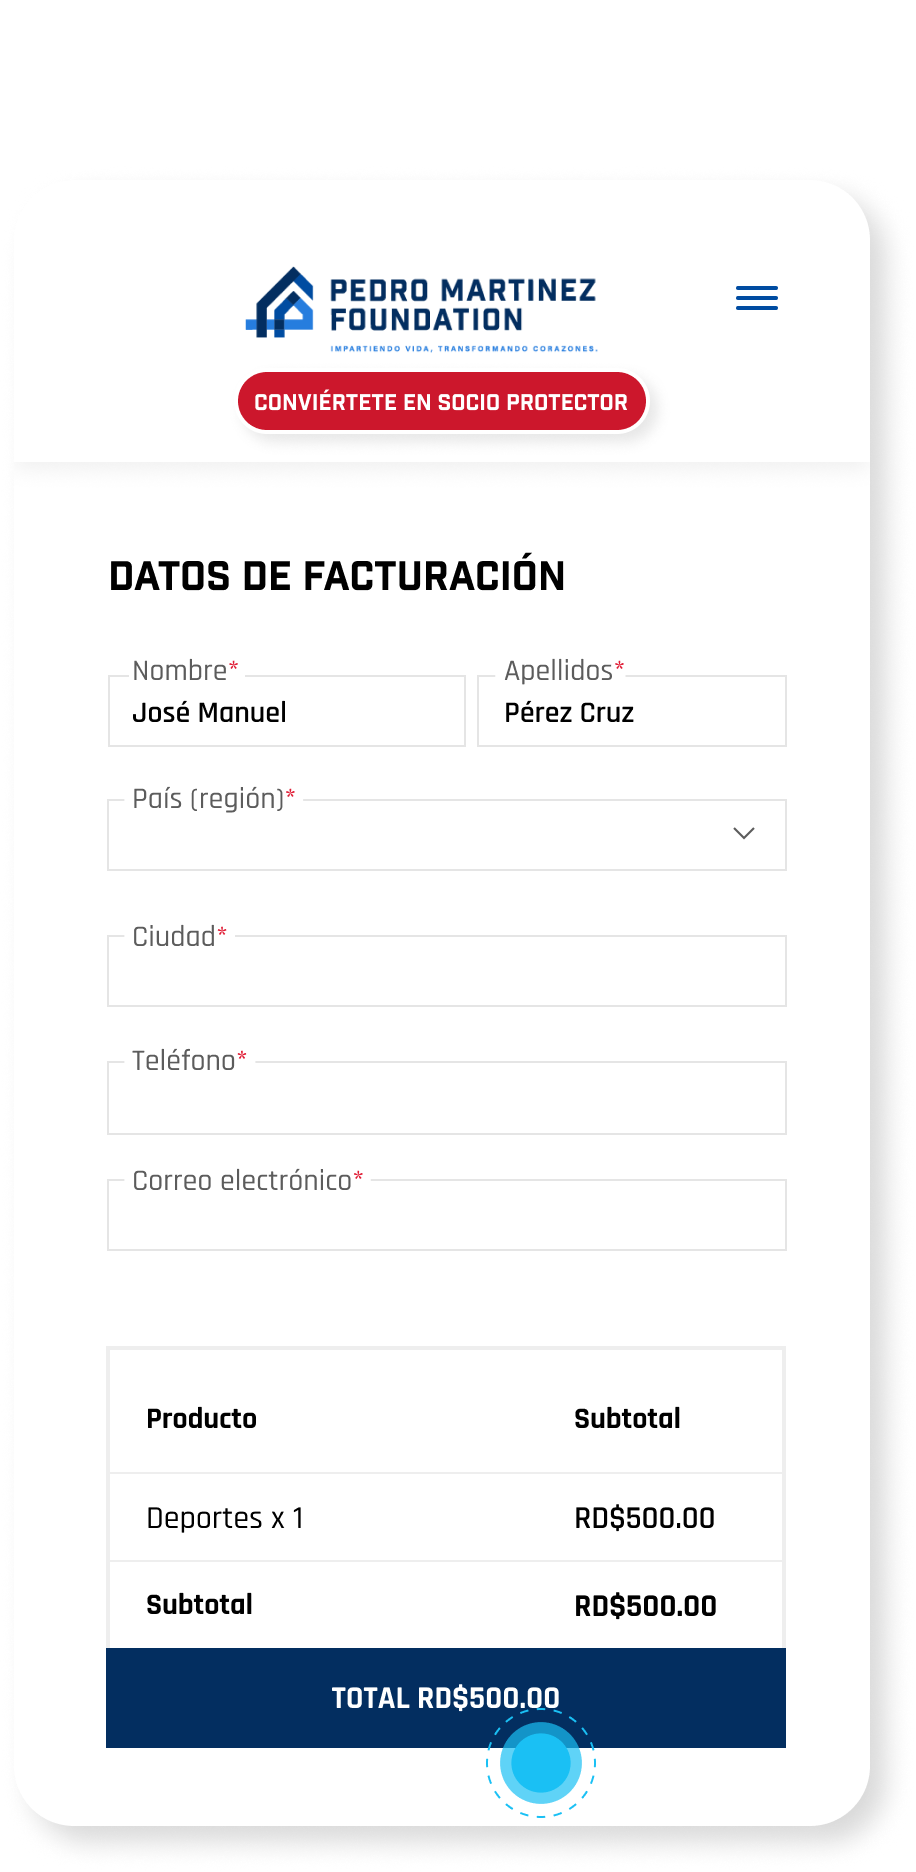The image size is (916, 1872).
Task: Open the hamburger navigation menu
Action: point(757,298)
